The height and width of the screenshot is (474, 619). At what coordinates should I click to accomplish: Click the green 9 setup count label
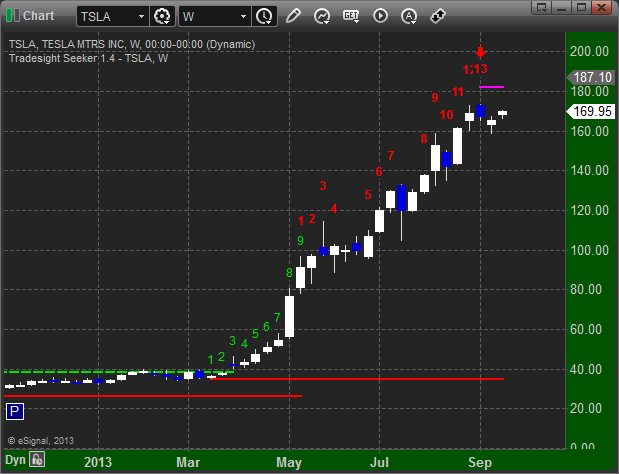click(x=300, y=240)
